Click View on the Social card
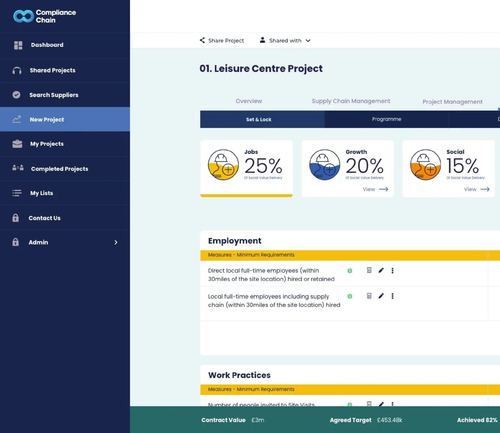Image resolution: width=500 pixels, height=433 pixels. pos(476,189)
